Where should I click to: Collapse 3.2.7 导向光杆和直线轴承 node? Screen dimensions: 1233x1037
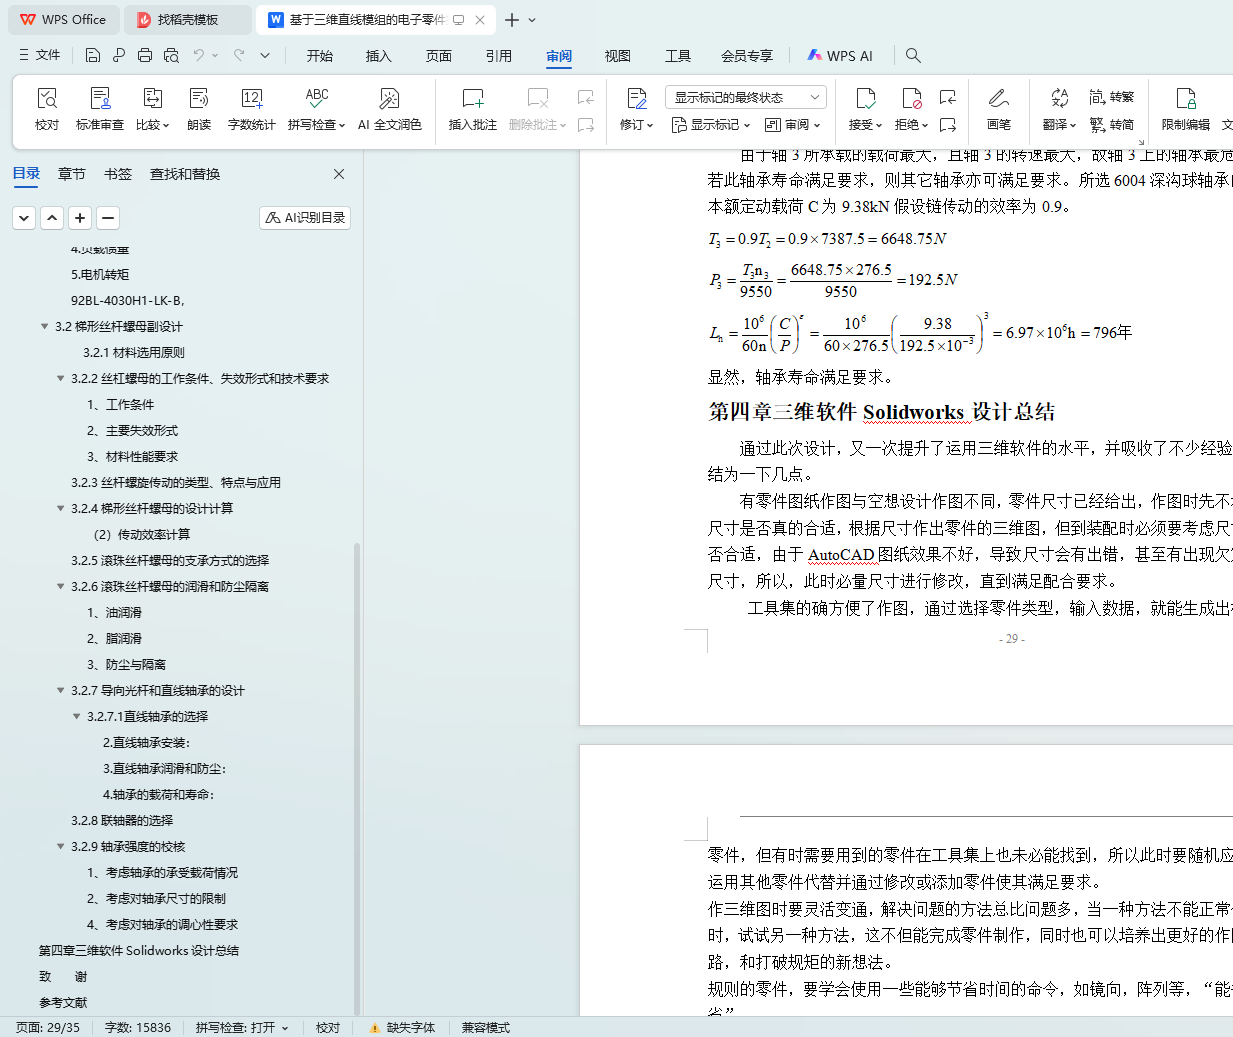pos(60,690)
